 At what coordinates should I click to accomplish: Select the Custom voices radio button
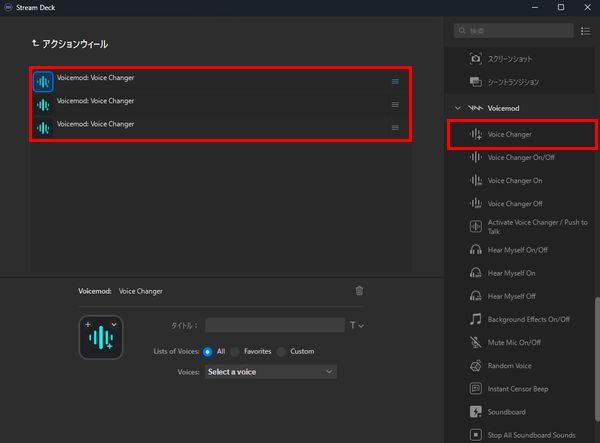(x=281, y=352)
